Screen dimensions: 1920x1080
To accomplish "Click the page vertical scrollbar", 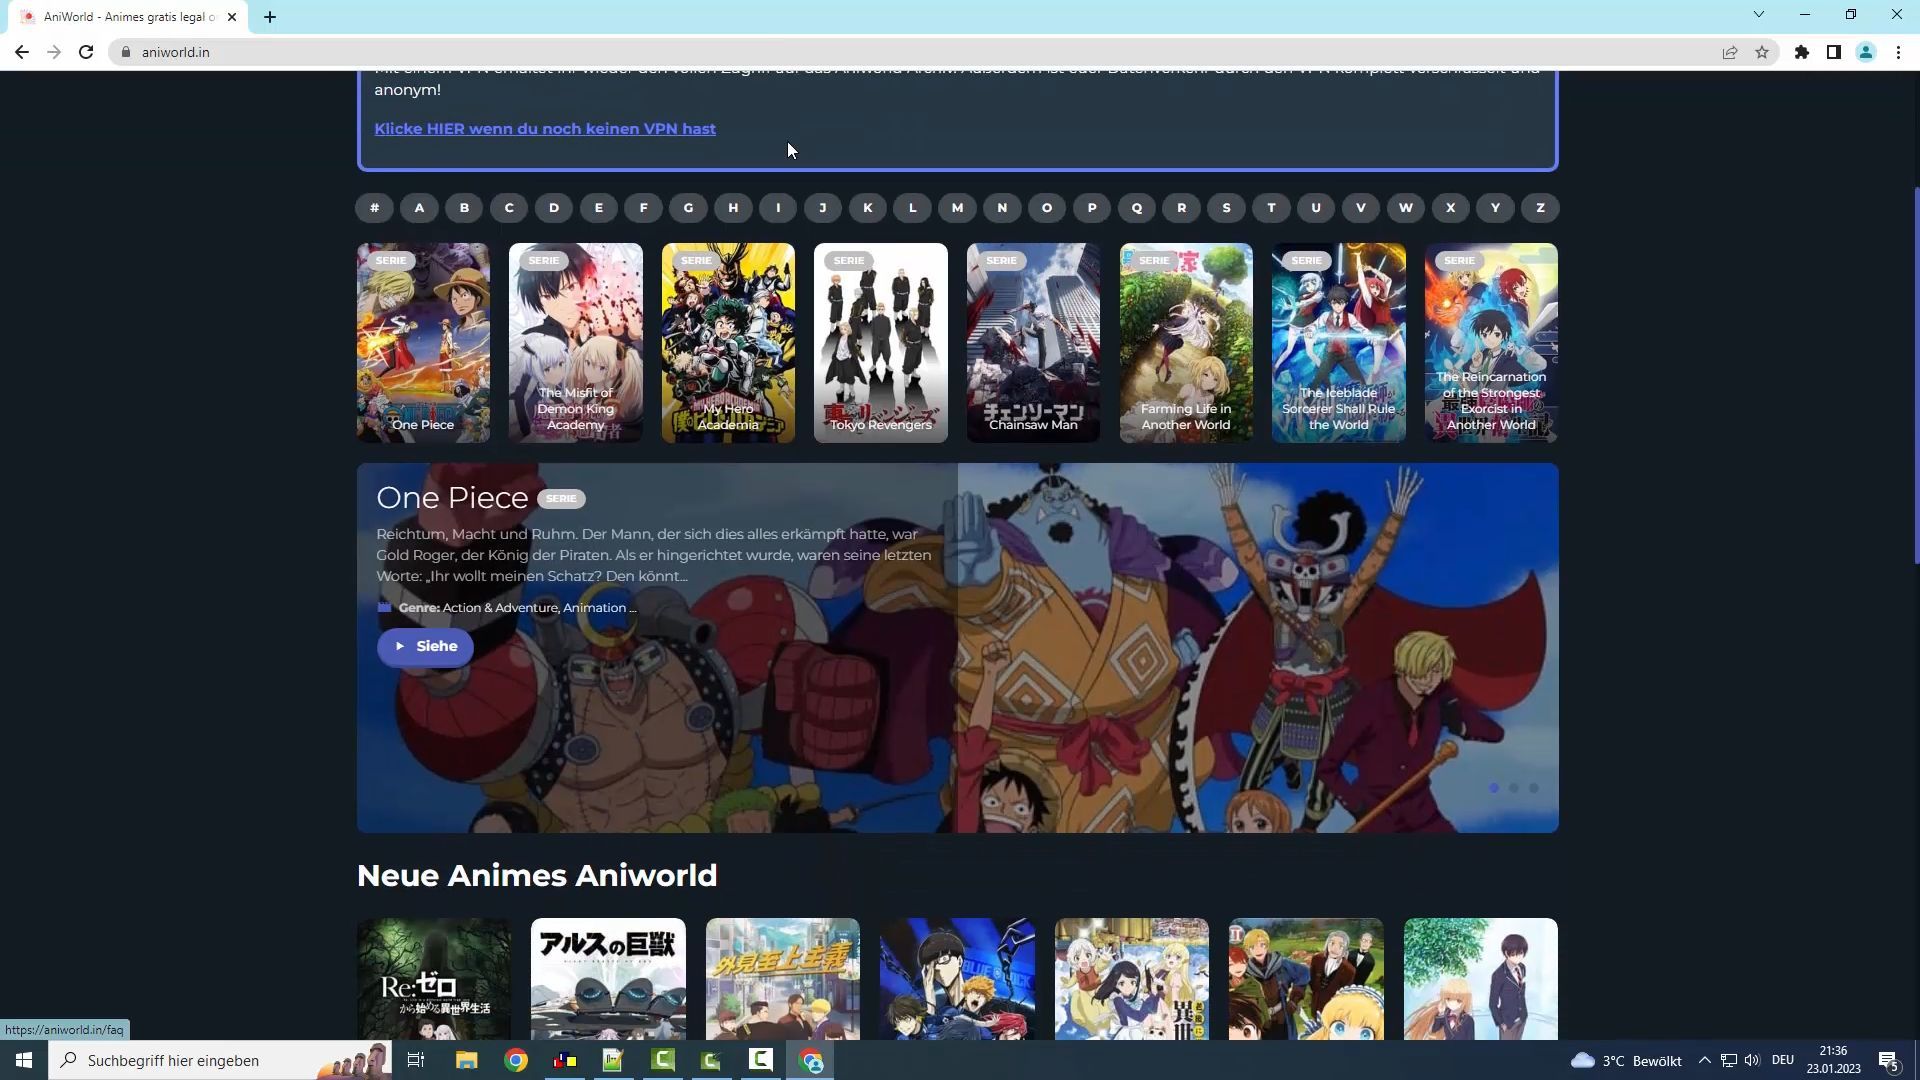I will tap(1916, 375).
